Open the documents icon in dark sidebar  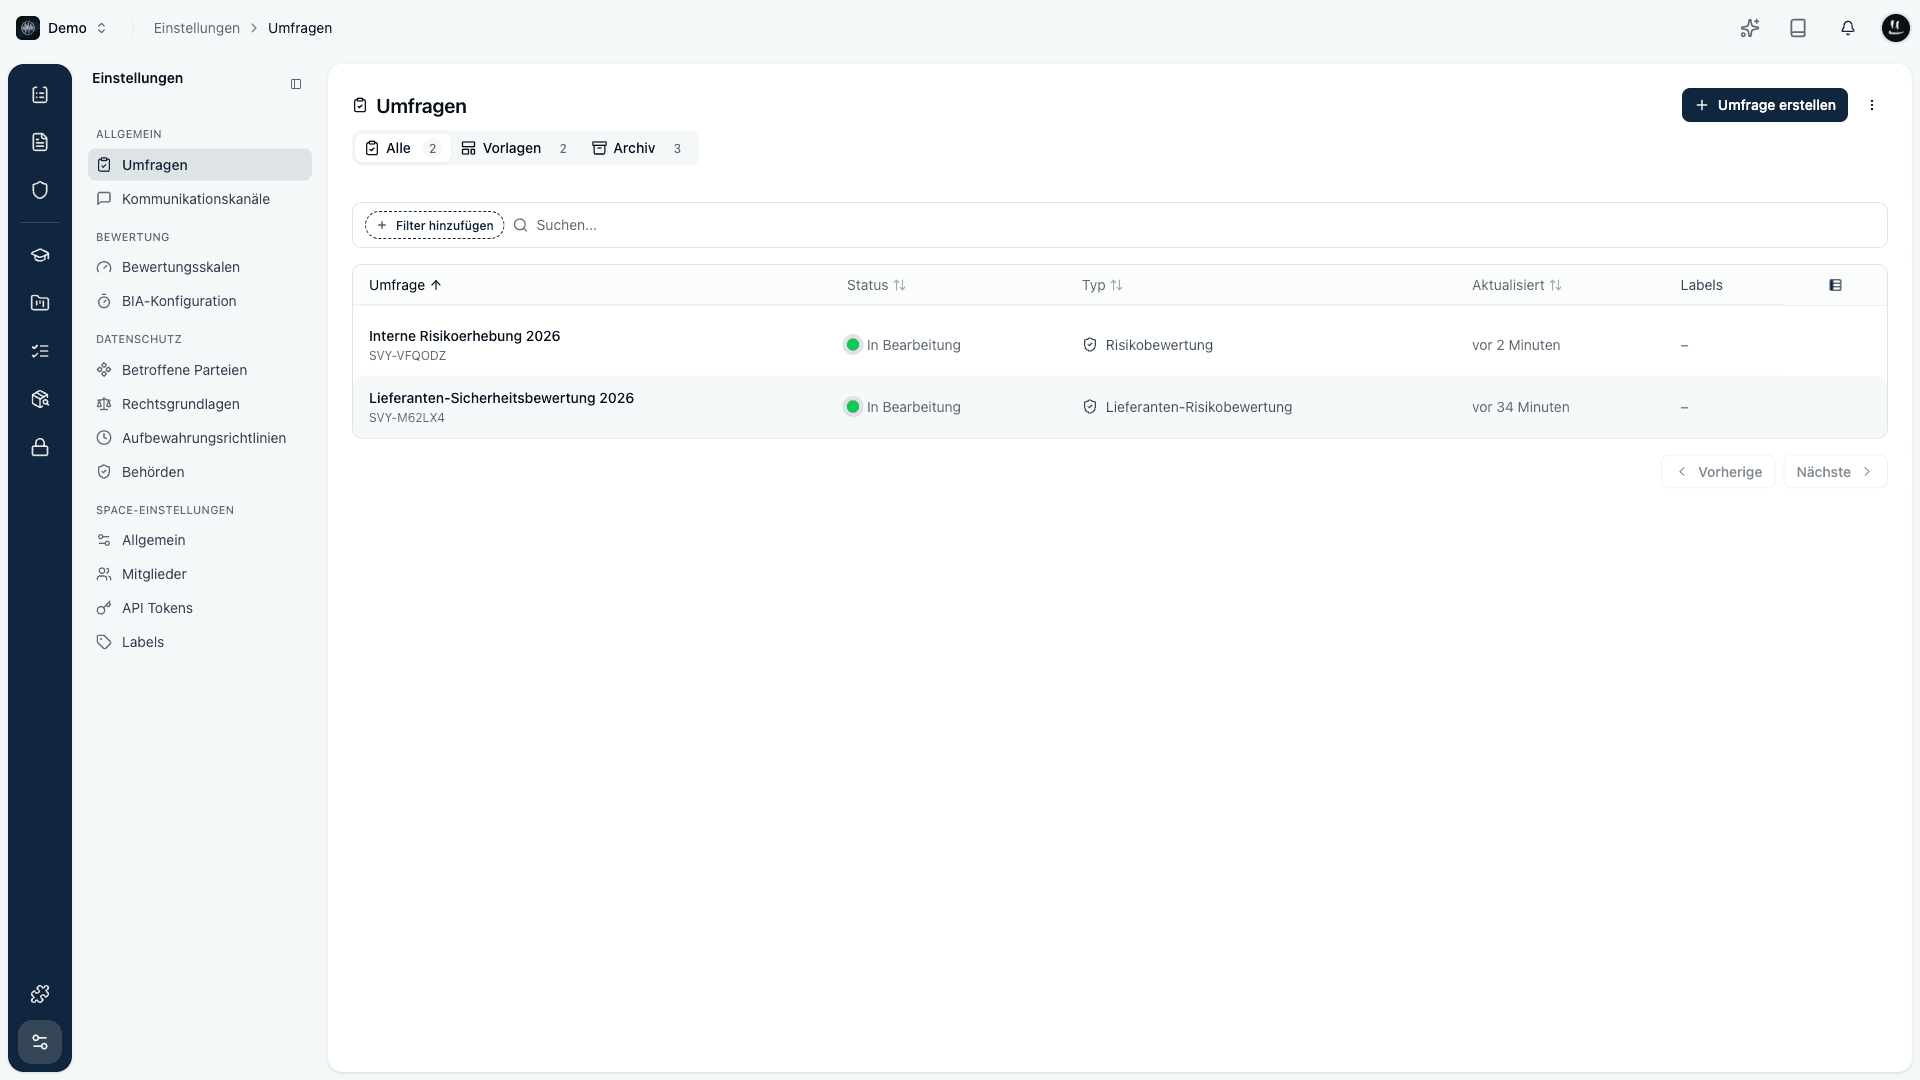[40, 142]
